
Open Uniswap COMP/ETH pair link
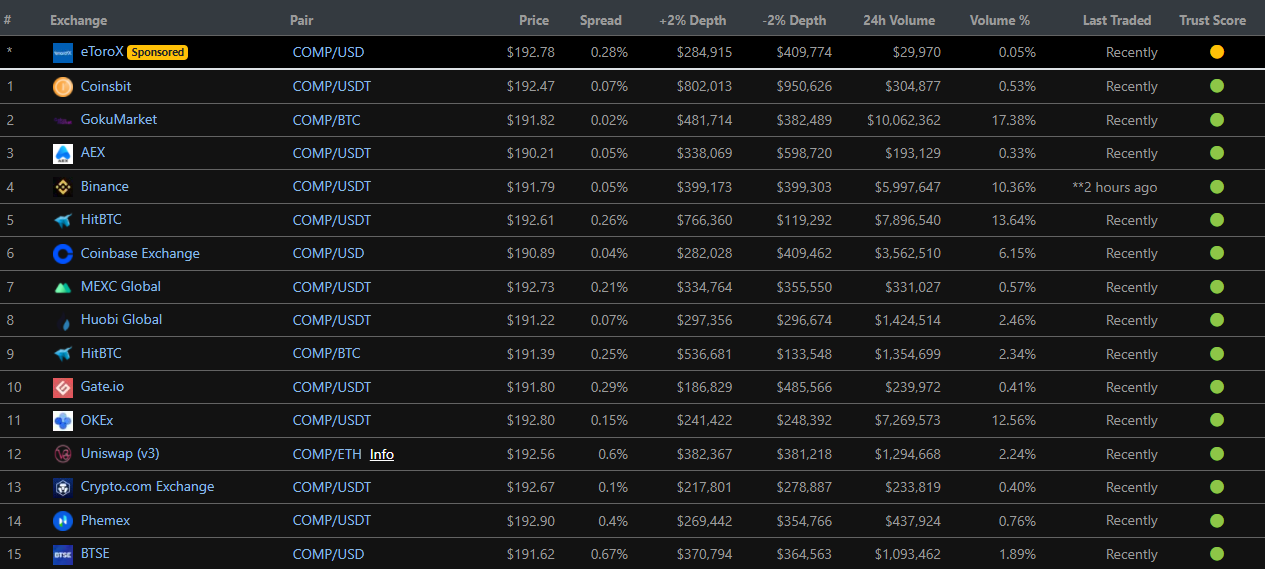pos(327,454)
